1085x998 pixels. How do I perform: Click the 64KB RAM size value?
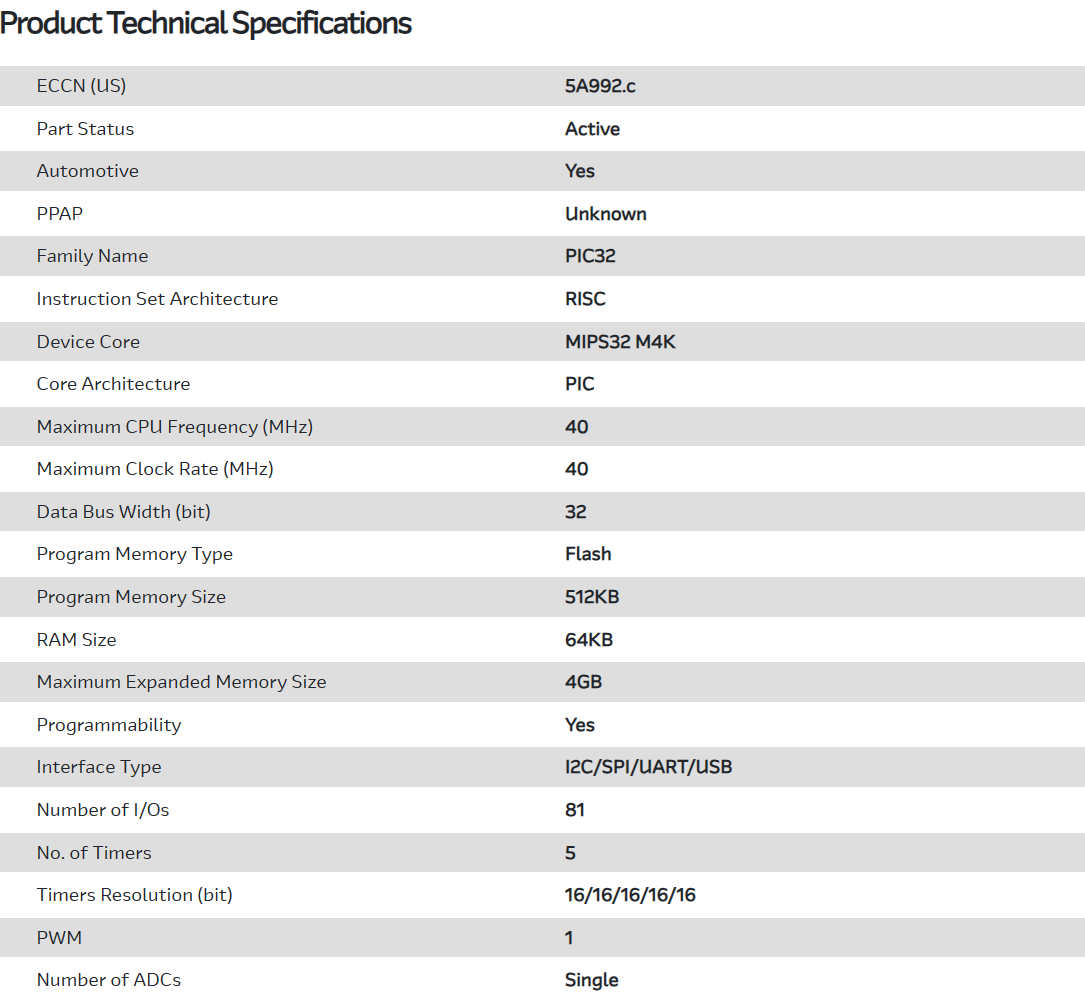(589, 640)
